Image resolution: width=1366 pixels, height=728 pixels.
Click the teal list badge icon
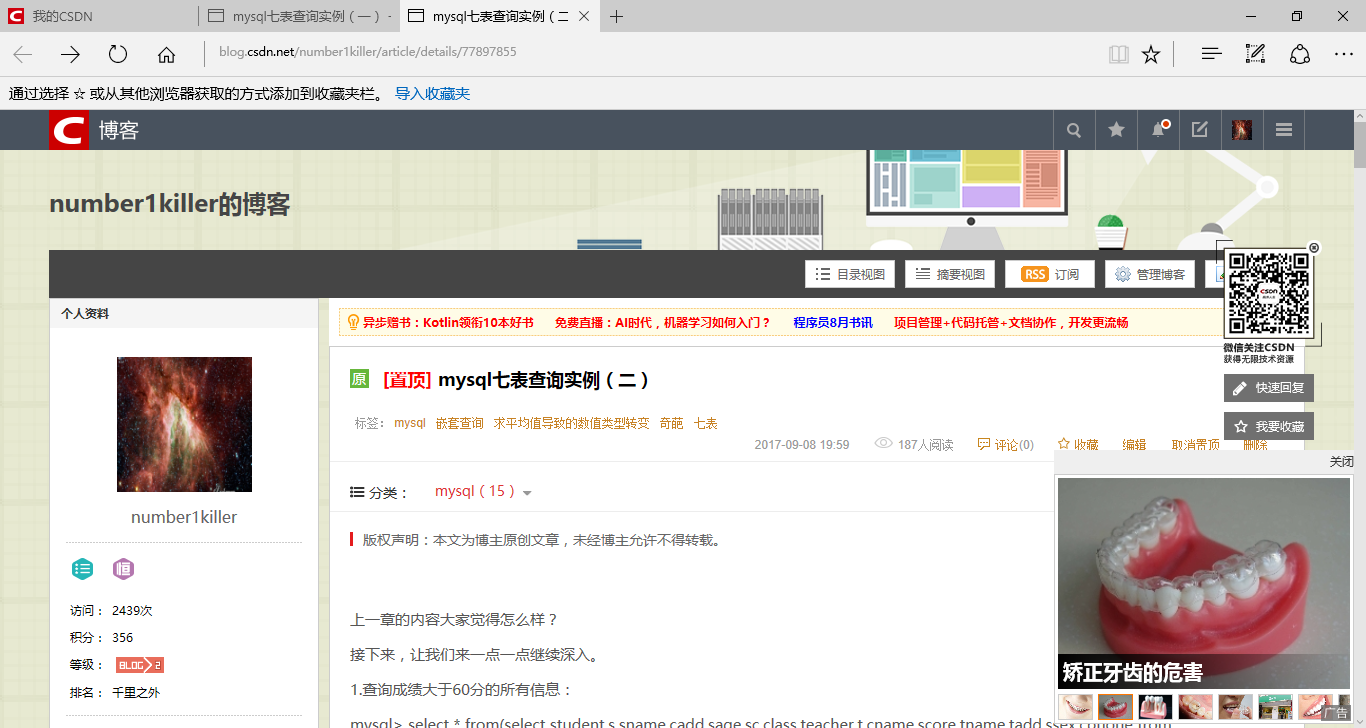coord(82,569)
